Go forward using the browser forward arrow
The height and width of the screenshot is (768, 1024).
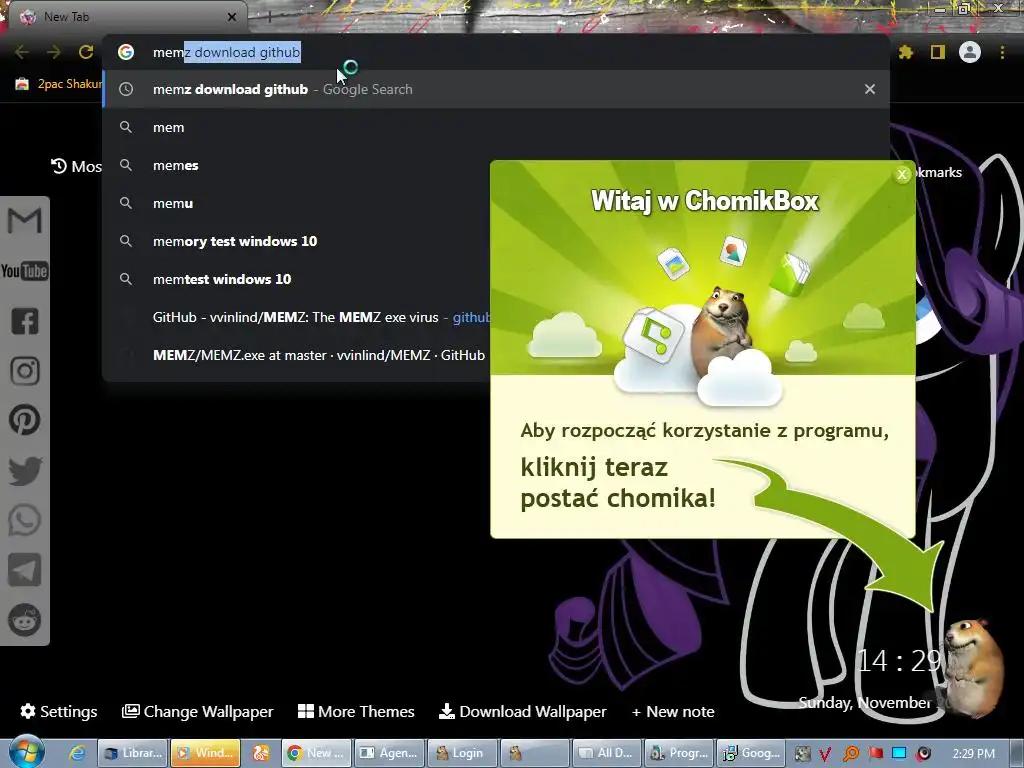(x=54, y=52)
